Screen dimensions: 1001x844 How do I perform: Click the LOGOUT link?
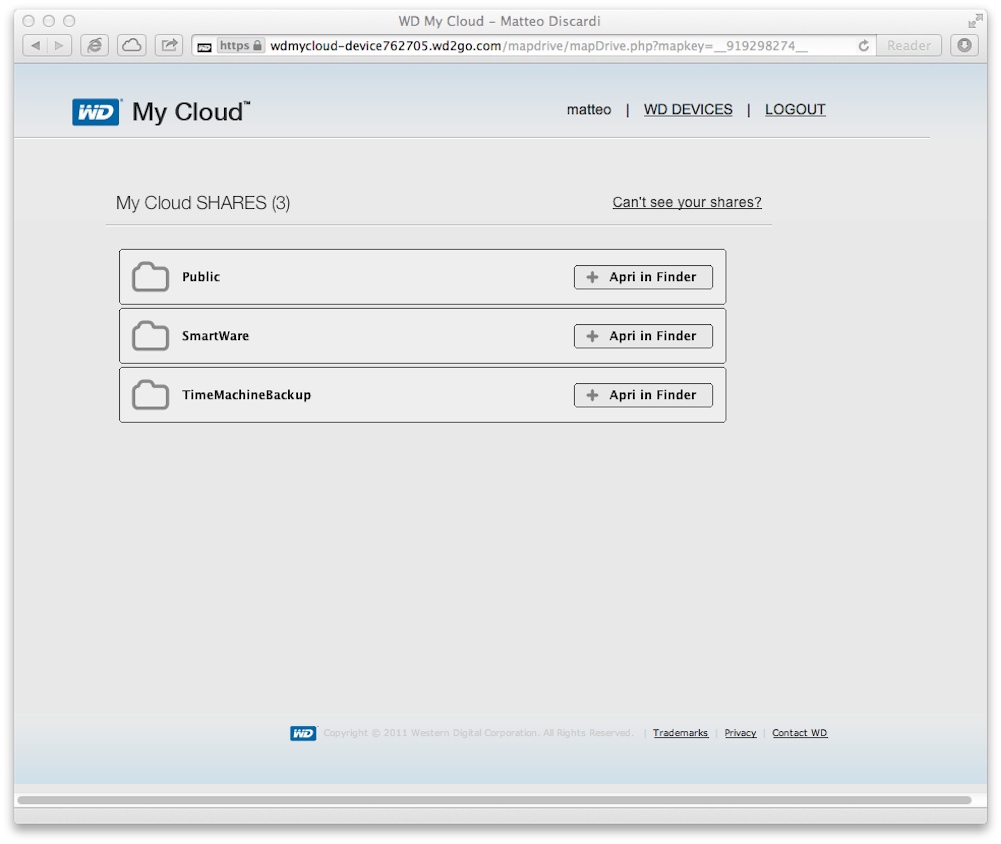(795, 109)
